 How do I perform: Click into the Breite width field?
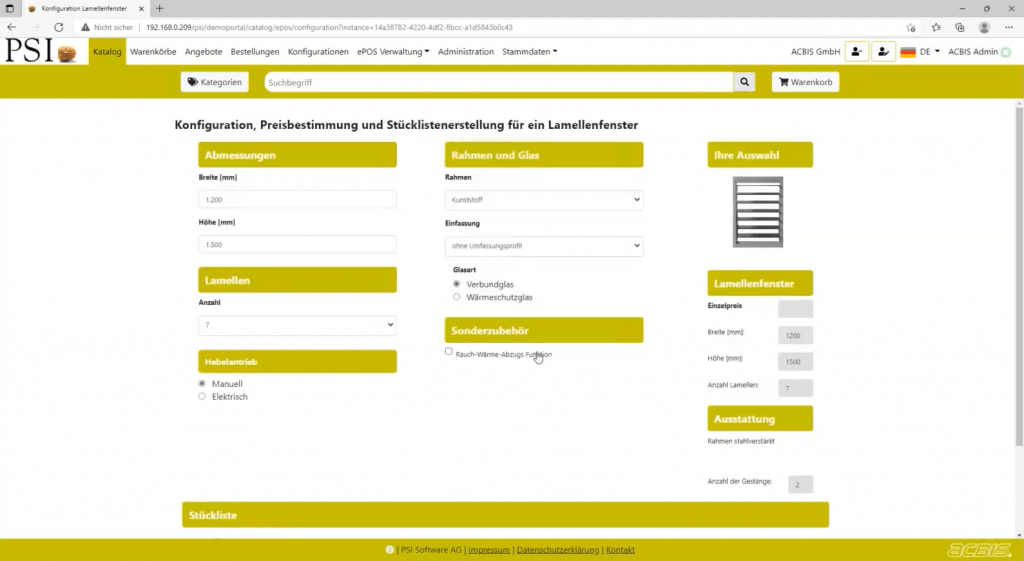[297, 200]
